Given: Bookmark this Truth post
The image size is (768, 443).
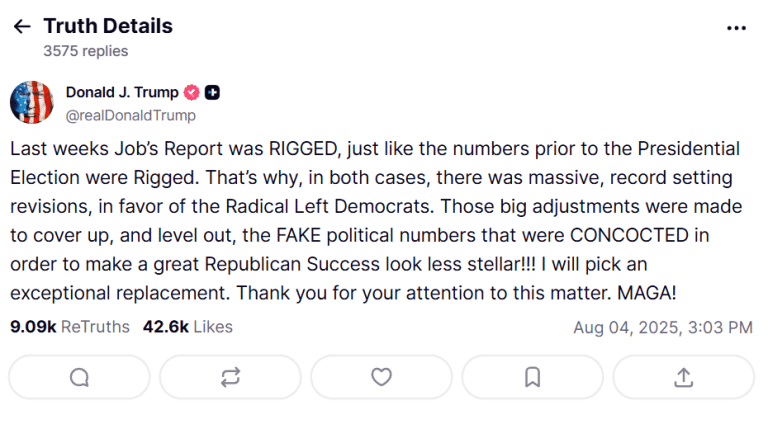Looking at the screenshot, I should [x=532, y=377].
